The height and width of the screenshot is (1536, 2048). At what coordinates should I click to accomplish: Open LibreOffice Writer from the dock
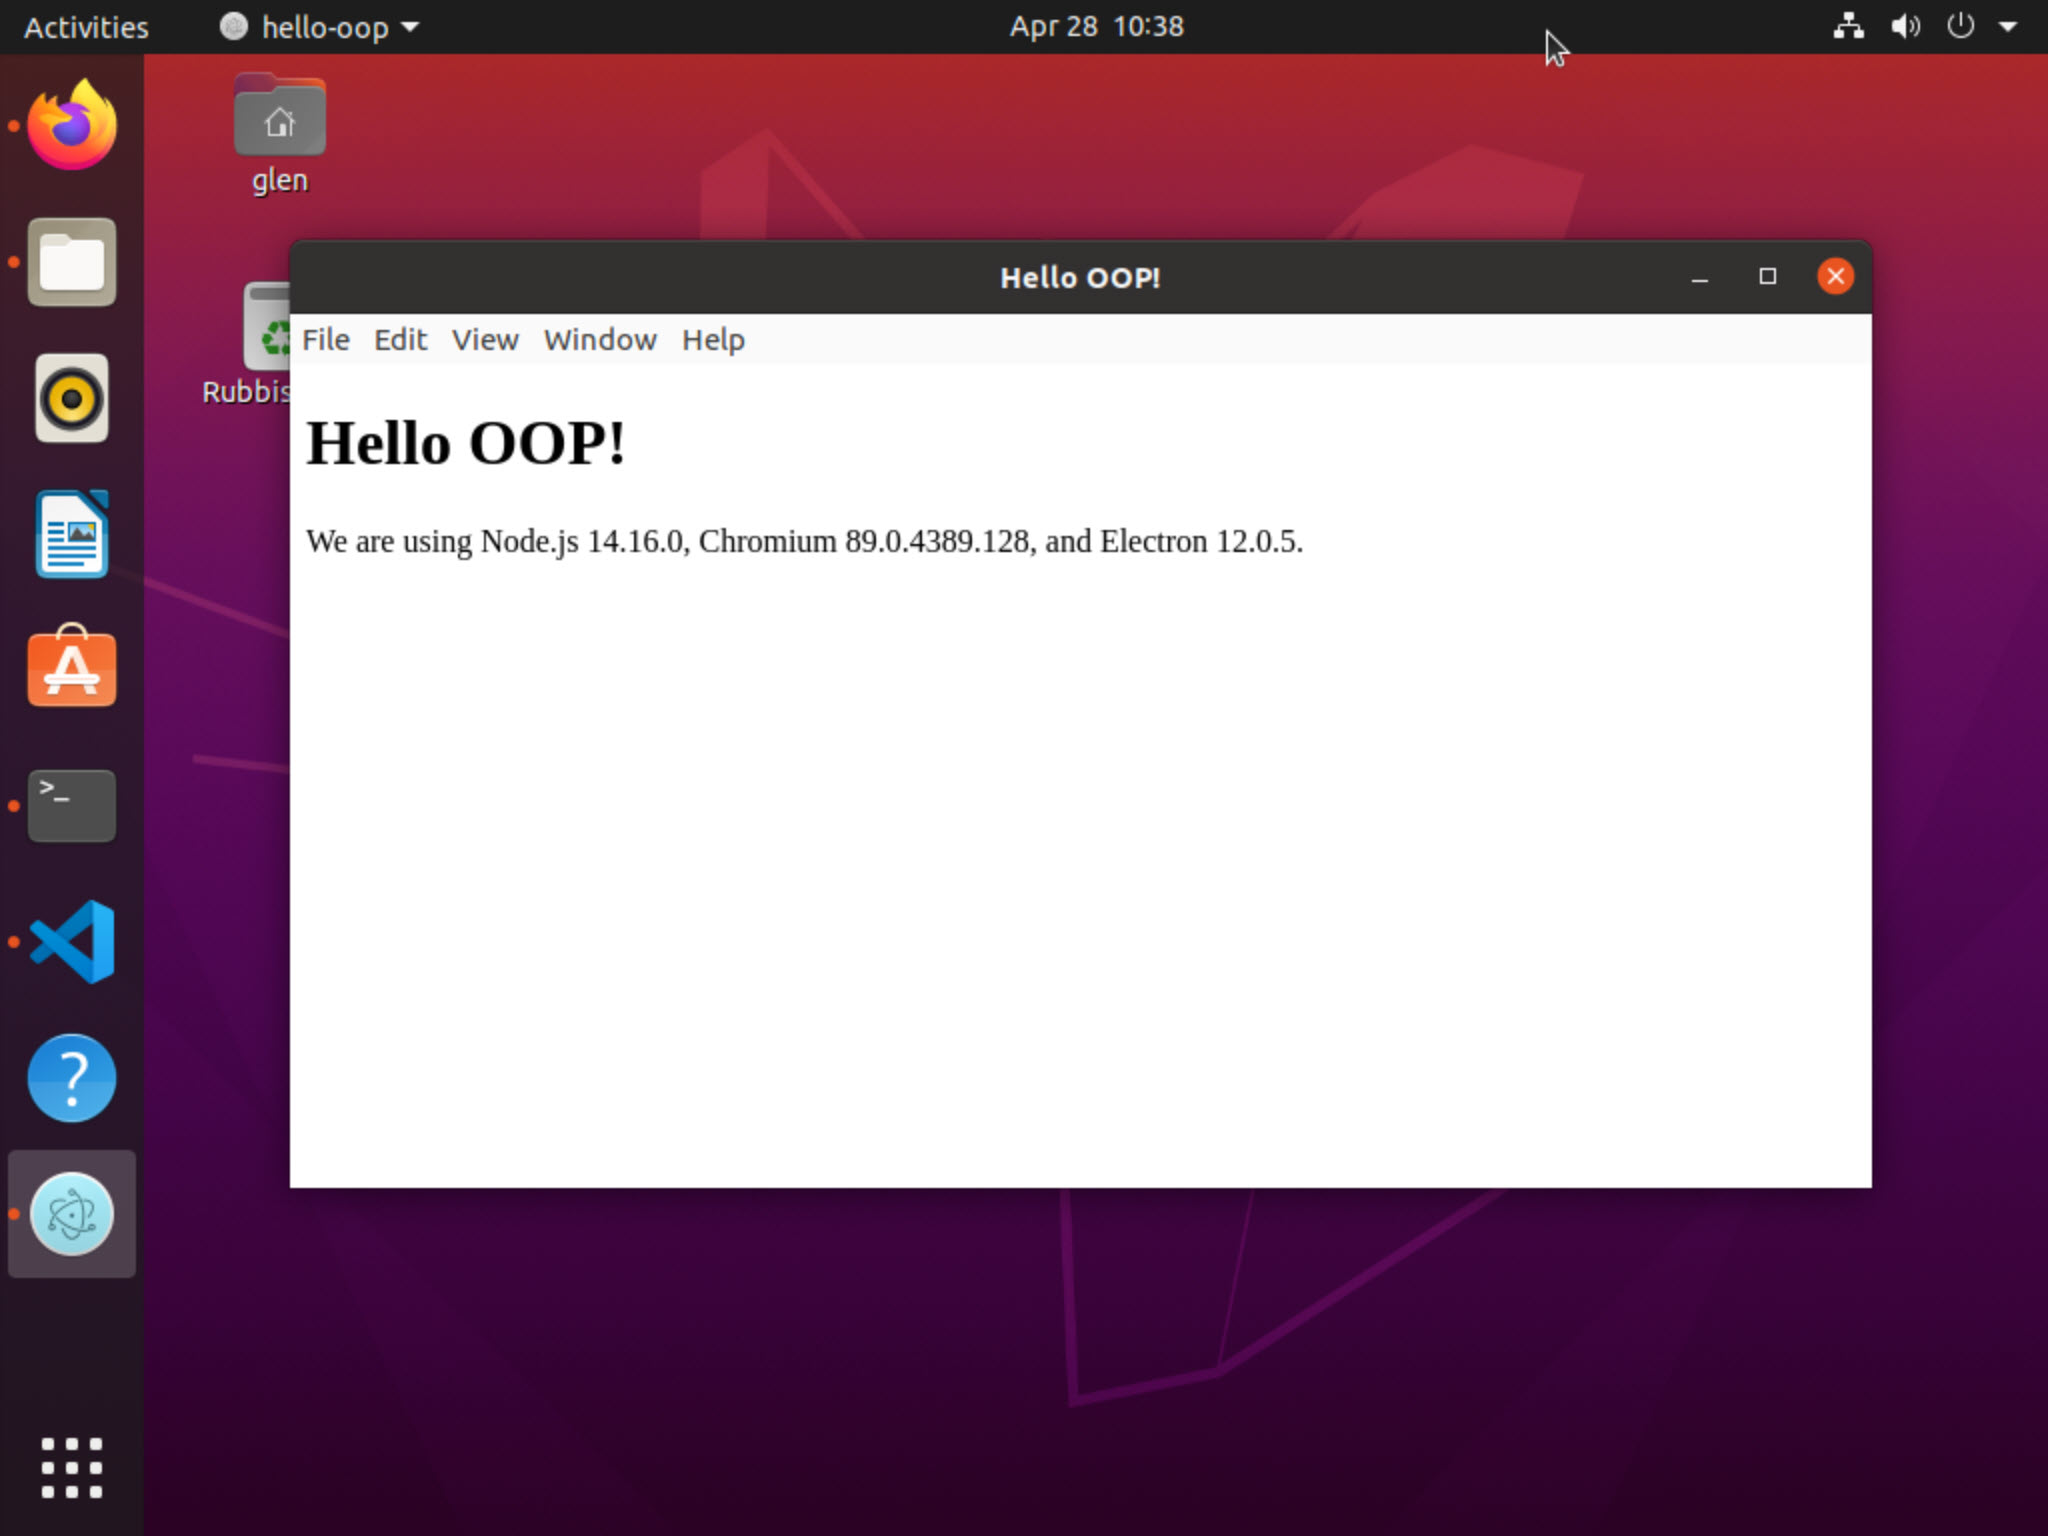point(70,535)
